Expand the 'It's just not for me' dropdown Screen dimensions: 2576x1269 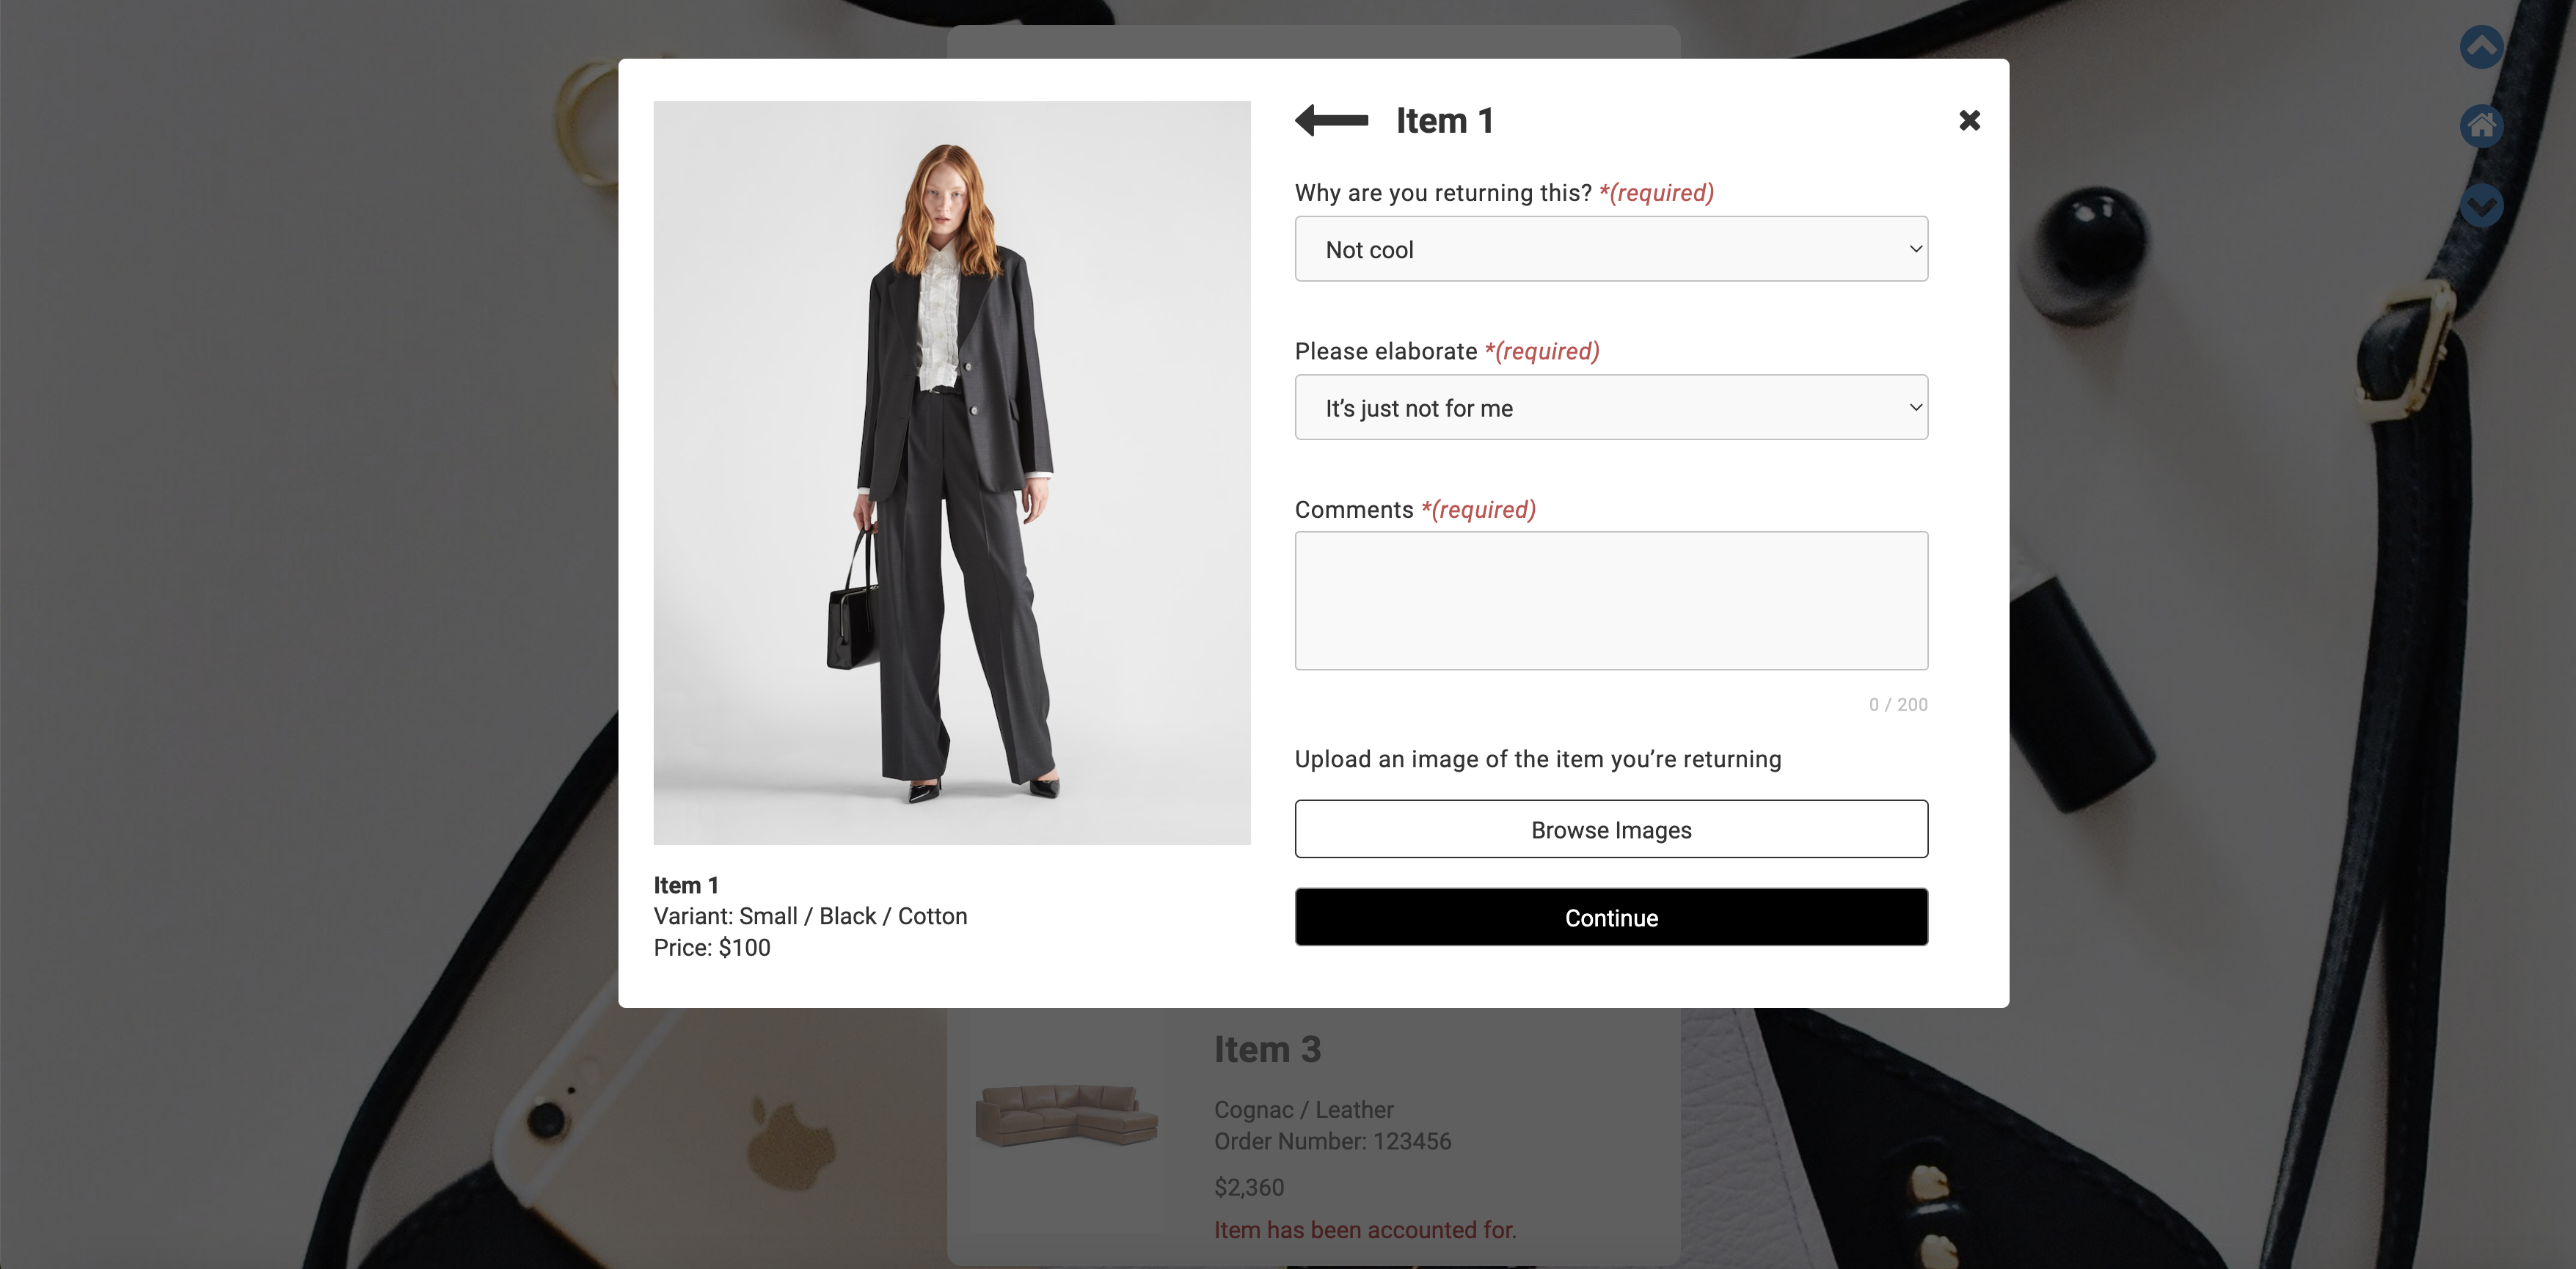(x=1611, y=407)
